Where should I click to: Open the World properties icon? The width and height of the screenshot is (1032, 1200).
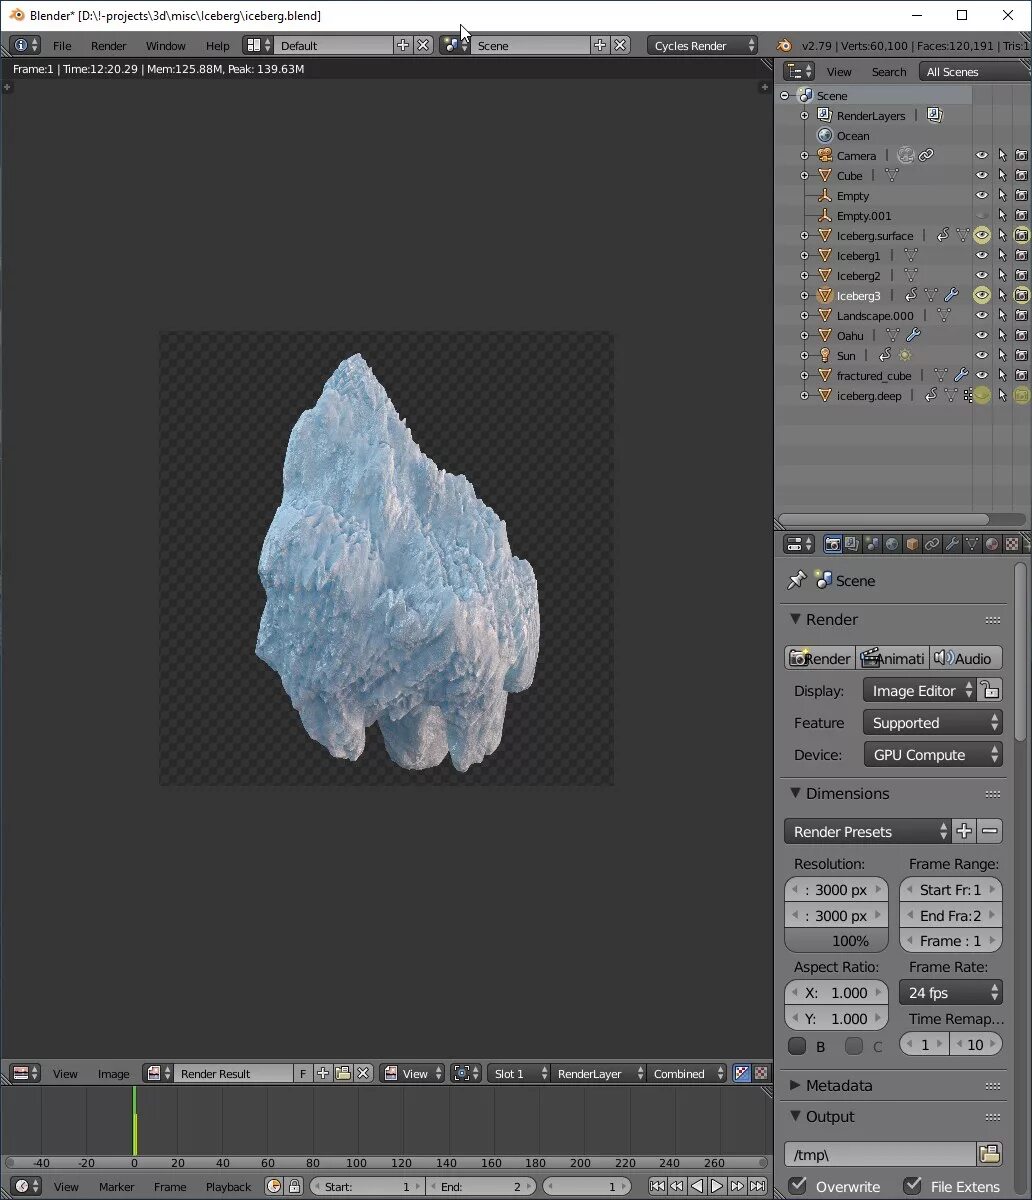click(x=891, y=543)
